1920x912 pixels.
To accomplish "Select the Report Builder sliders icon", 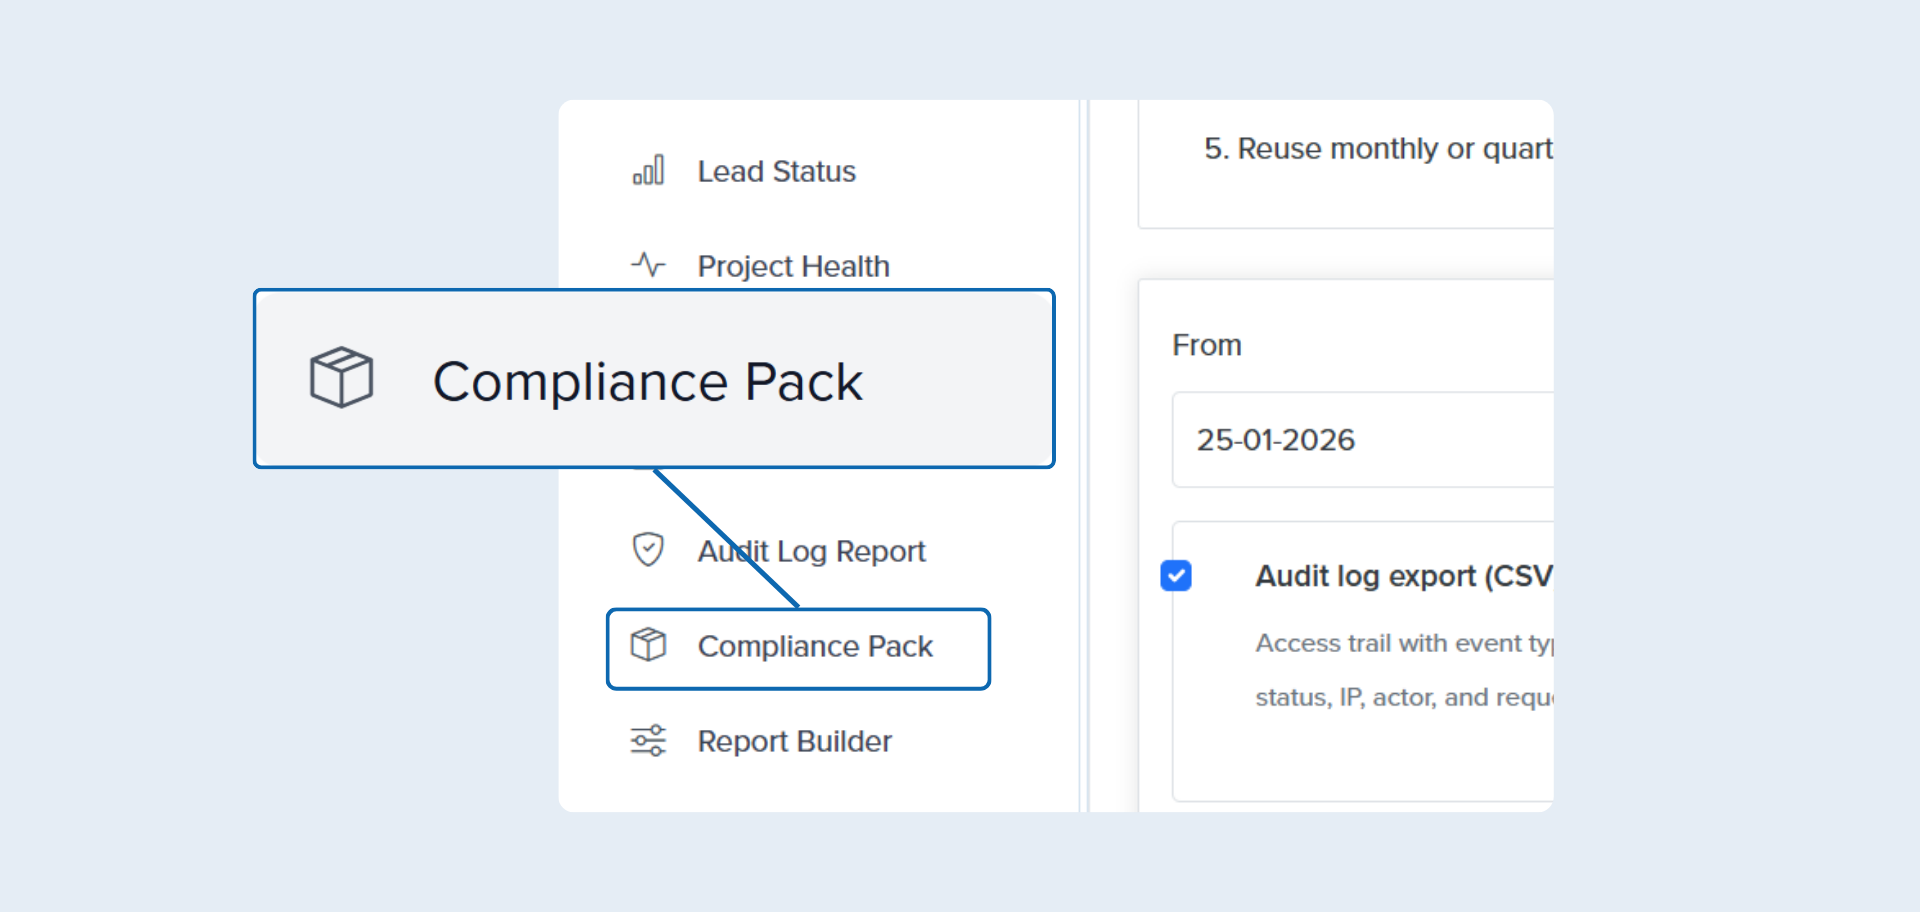I will coord(647,740).
